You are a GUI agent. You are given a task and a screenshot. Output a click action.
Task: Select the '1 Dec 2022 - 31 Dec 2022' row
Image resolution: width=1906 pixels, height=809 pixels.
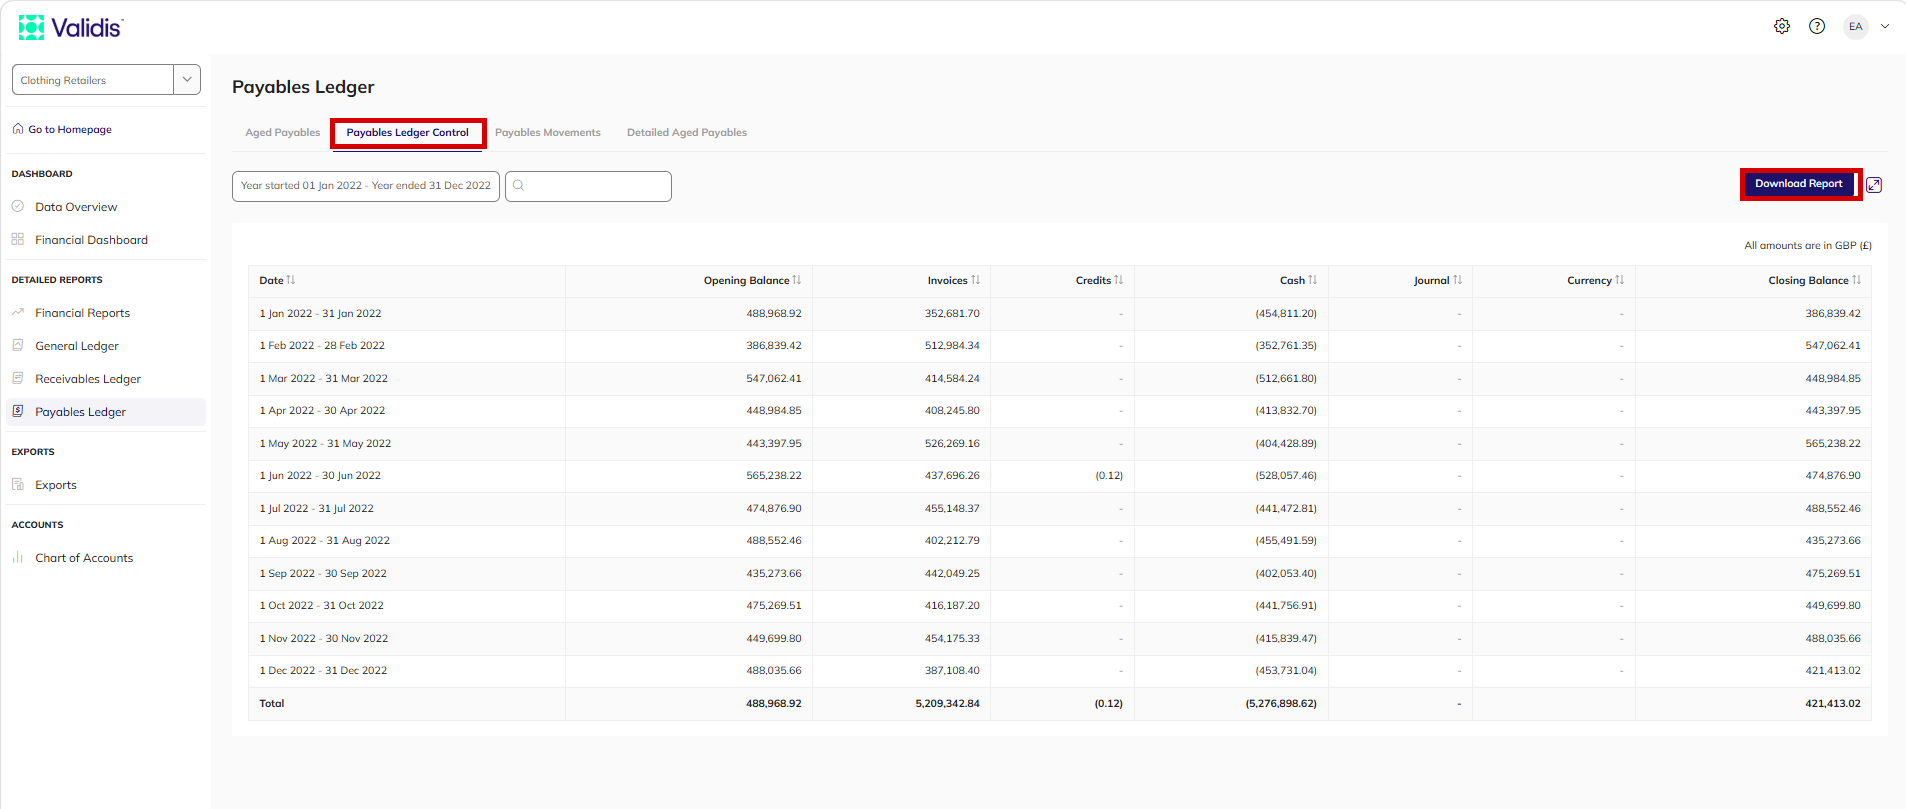pyautogui.click(x=1060, y=671)
